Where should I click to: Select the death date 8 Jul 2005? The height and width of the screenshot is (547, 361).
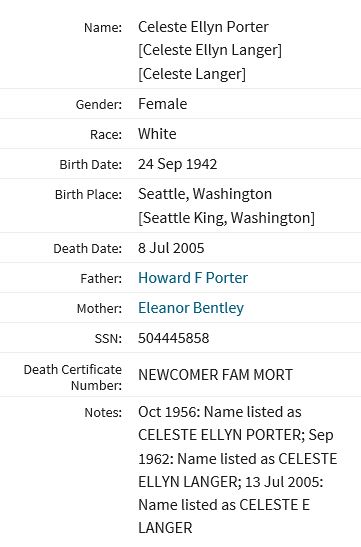(x=171, y=248)
